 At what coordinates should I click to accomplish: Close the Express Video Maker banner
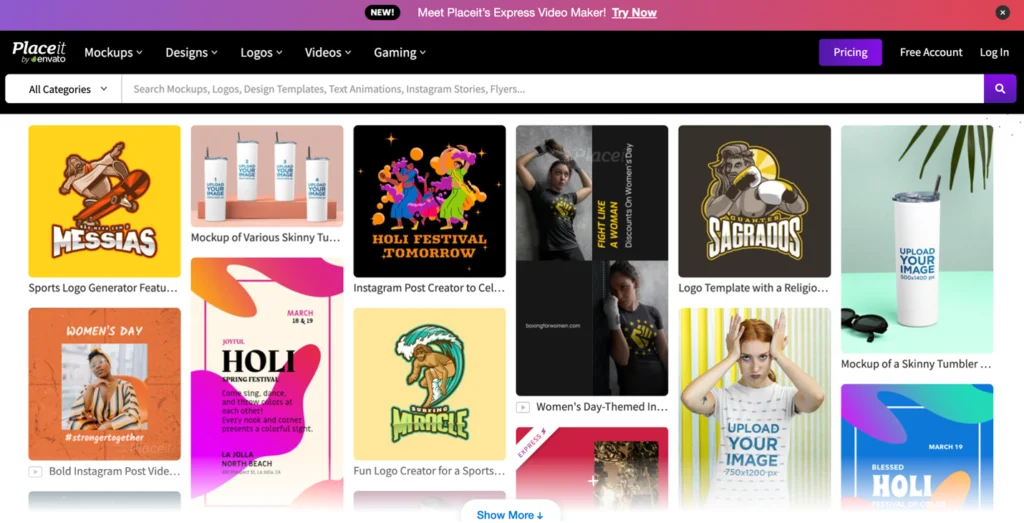[1002, 13]
